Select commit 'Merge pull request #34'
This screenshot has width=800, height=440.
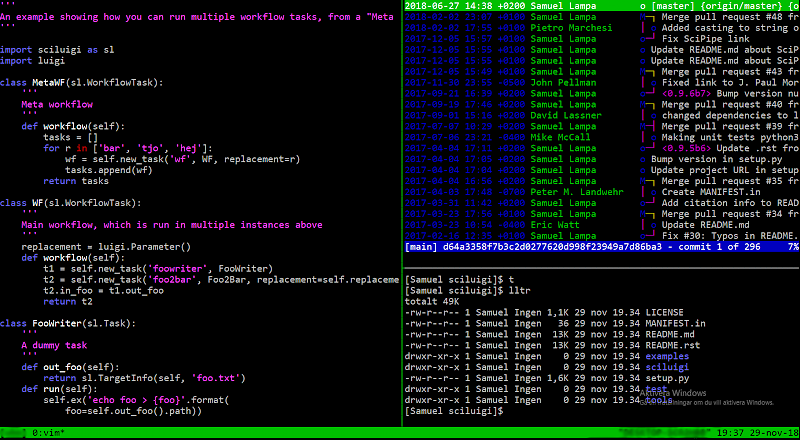[602, 214]
